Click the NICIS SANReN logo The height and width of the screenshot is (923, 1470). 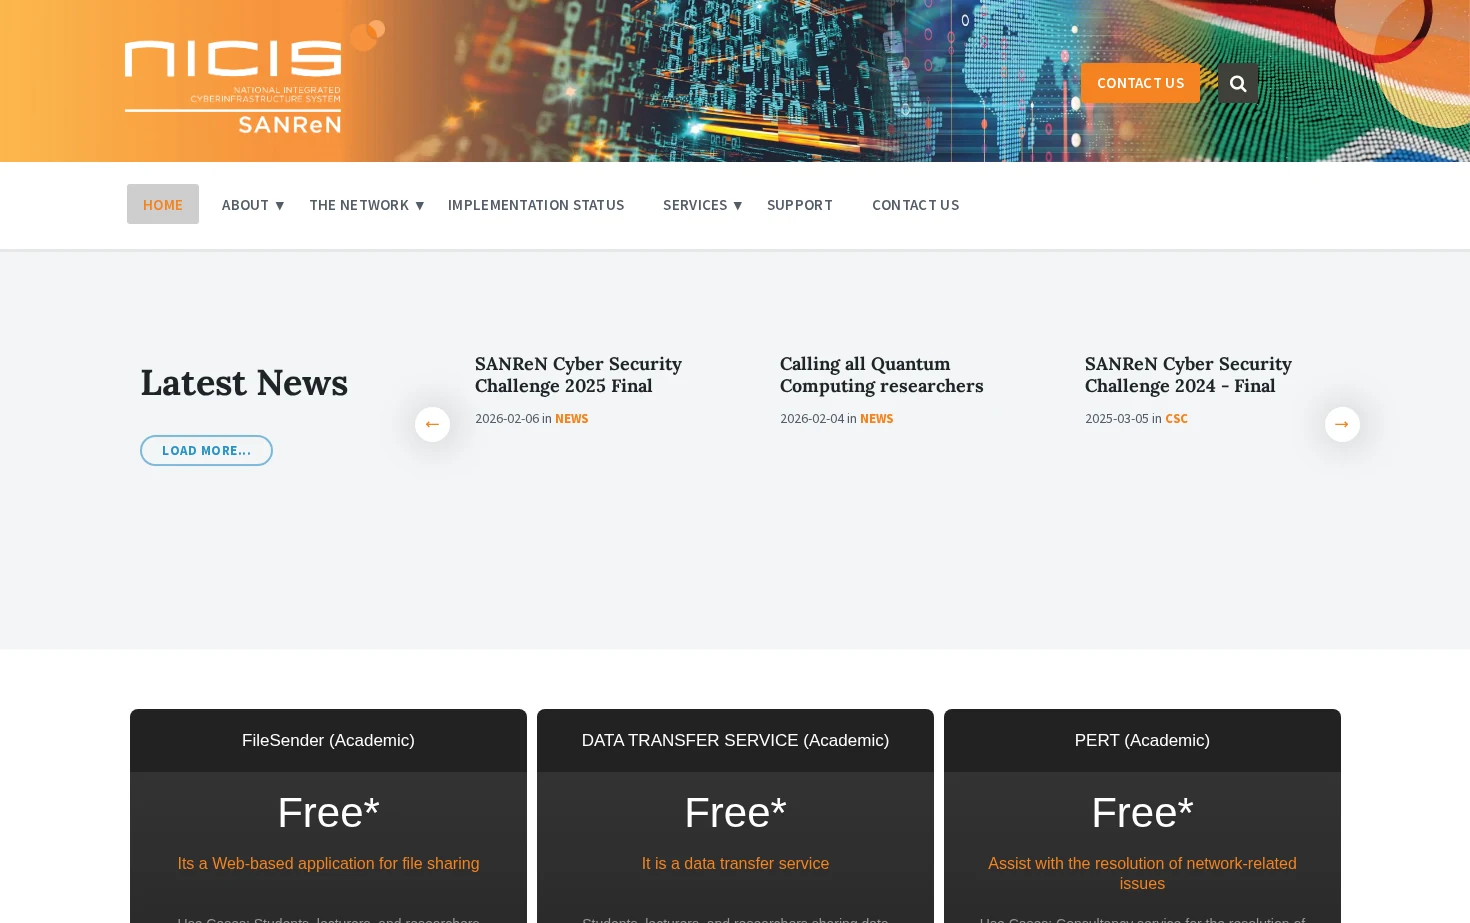coord(254,78)
